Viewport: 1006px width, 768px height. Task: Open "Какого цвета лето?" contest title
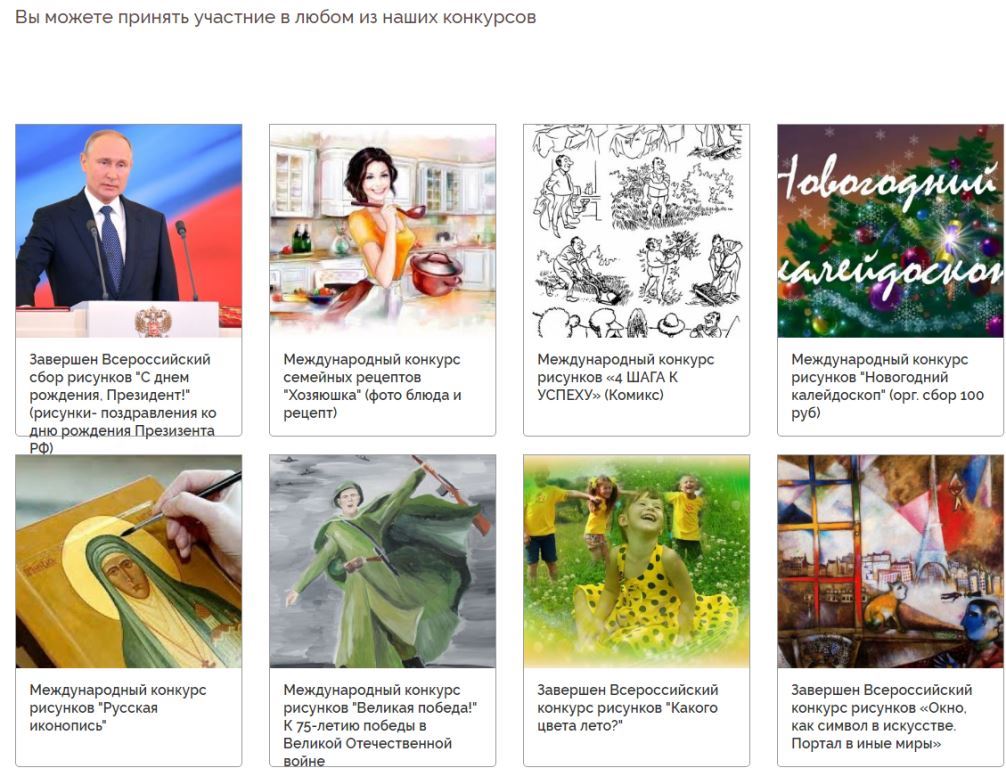[x=627, y=708]
